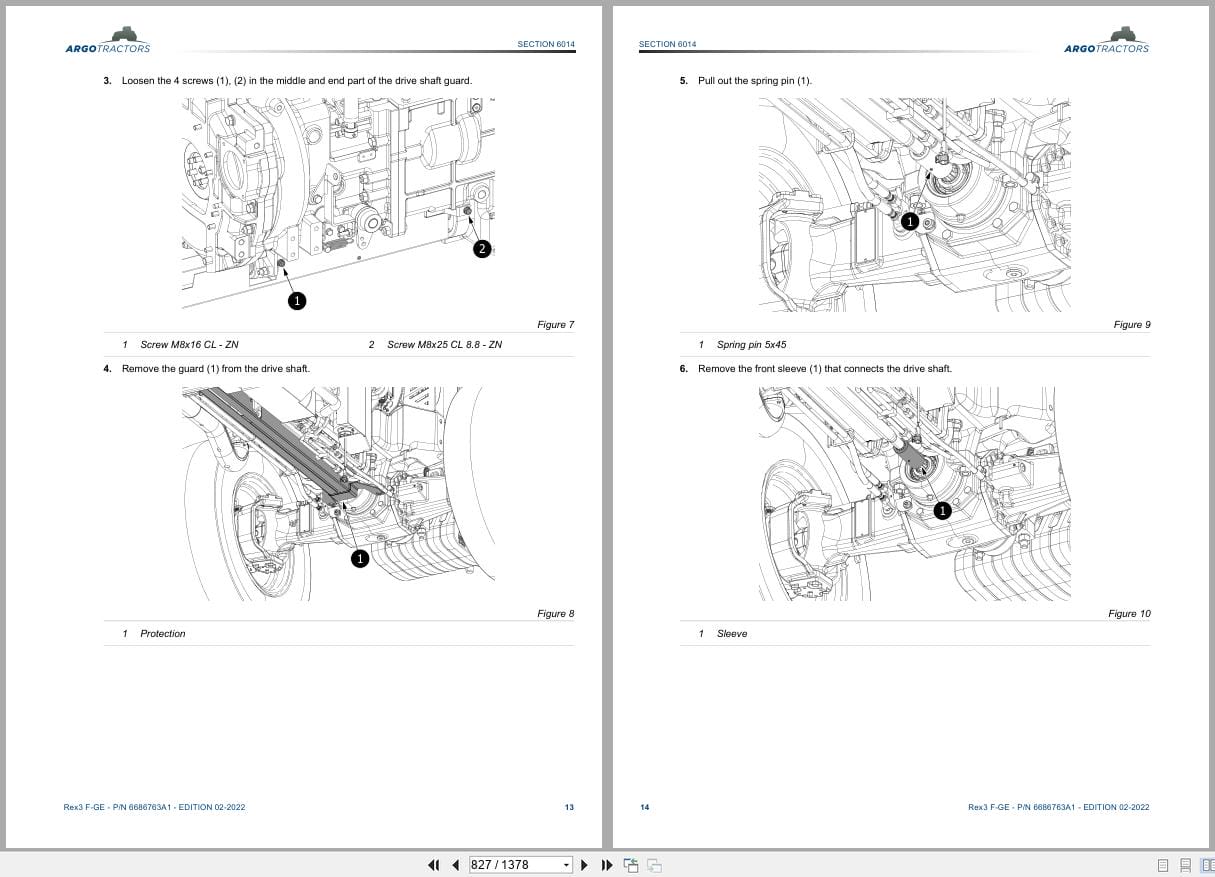The image size is (1215, 877).
Task: Click 'SECTION 6014' header on right page
Action: tap(667, 44)
